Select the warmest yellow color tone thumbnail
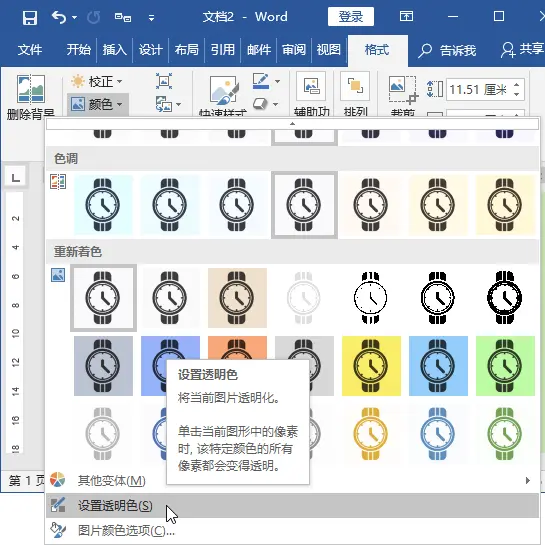Screen dimensions: 545x545 click(x=505, y=205)
